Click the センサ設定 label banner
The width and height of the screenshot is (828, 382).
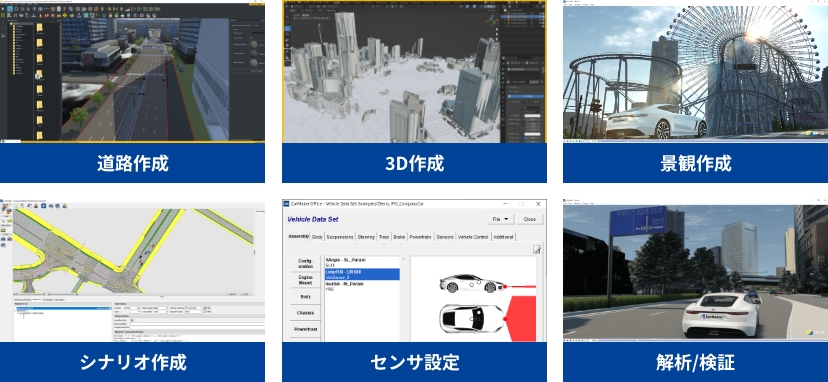[415, 362]
